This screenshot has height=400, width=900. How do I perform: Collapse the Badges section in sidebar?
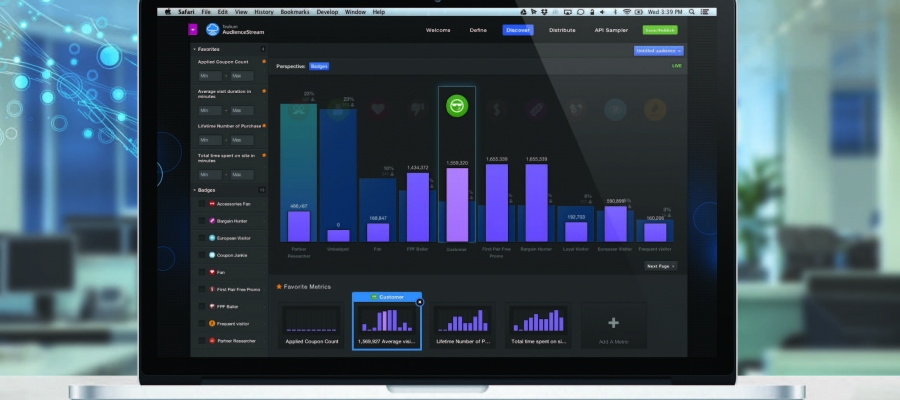click(x=194, y=189)
